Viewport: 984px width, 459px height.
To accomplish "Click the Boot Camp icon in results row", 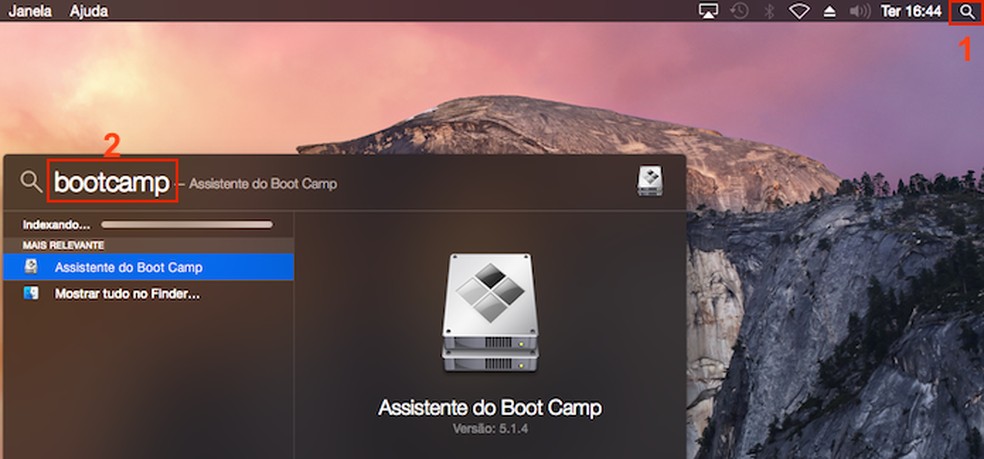I will [x=31, y=267].
